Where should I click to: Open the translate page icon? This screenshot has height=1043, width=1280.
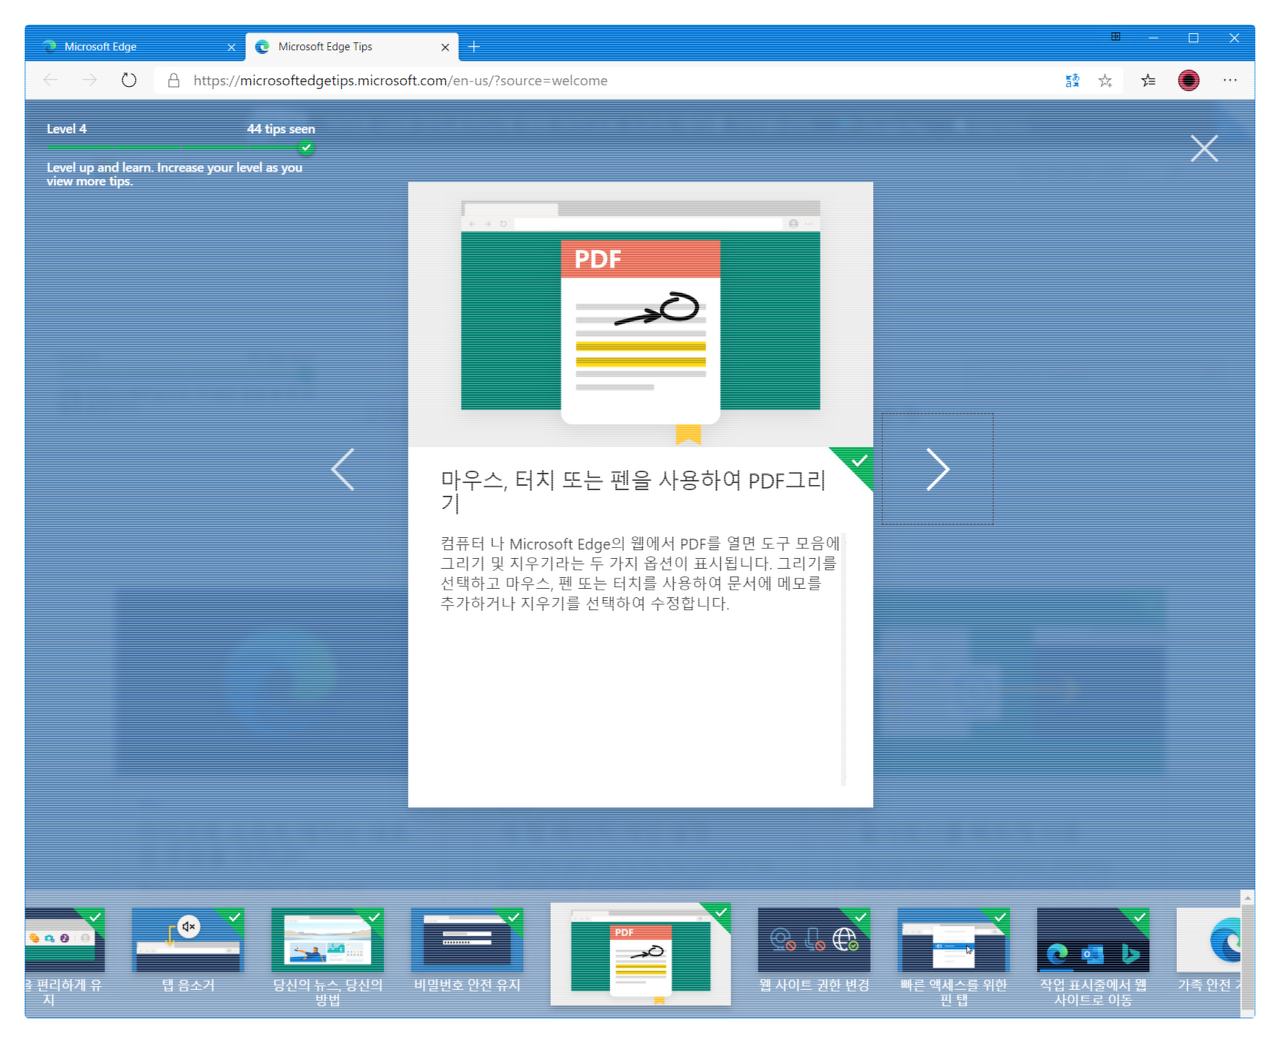[x=1072, y=81]
